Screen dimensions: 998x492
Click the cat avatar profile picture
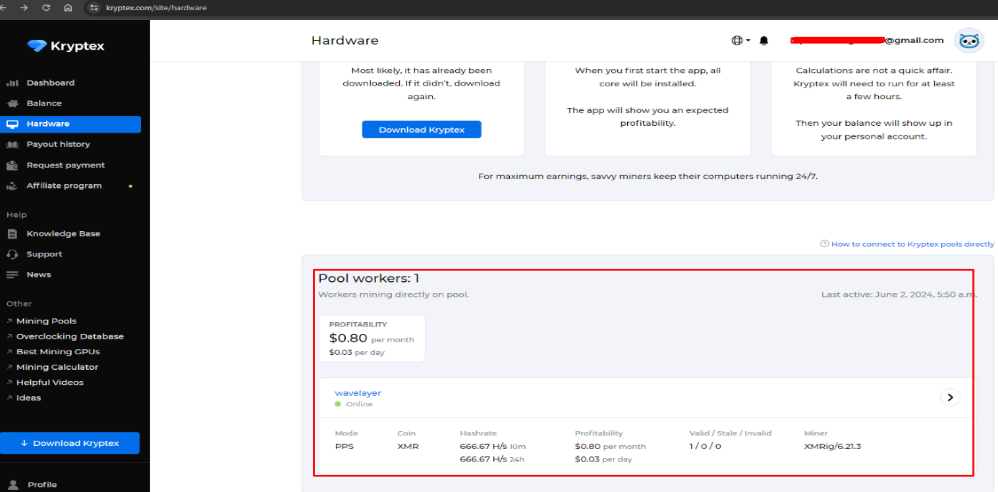click(x=969, y=41)
